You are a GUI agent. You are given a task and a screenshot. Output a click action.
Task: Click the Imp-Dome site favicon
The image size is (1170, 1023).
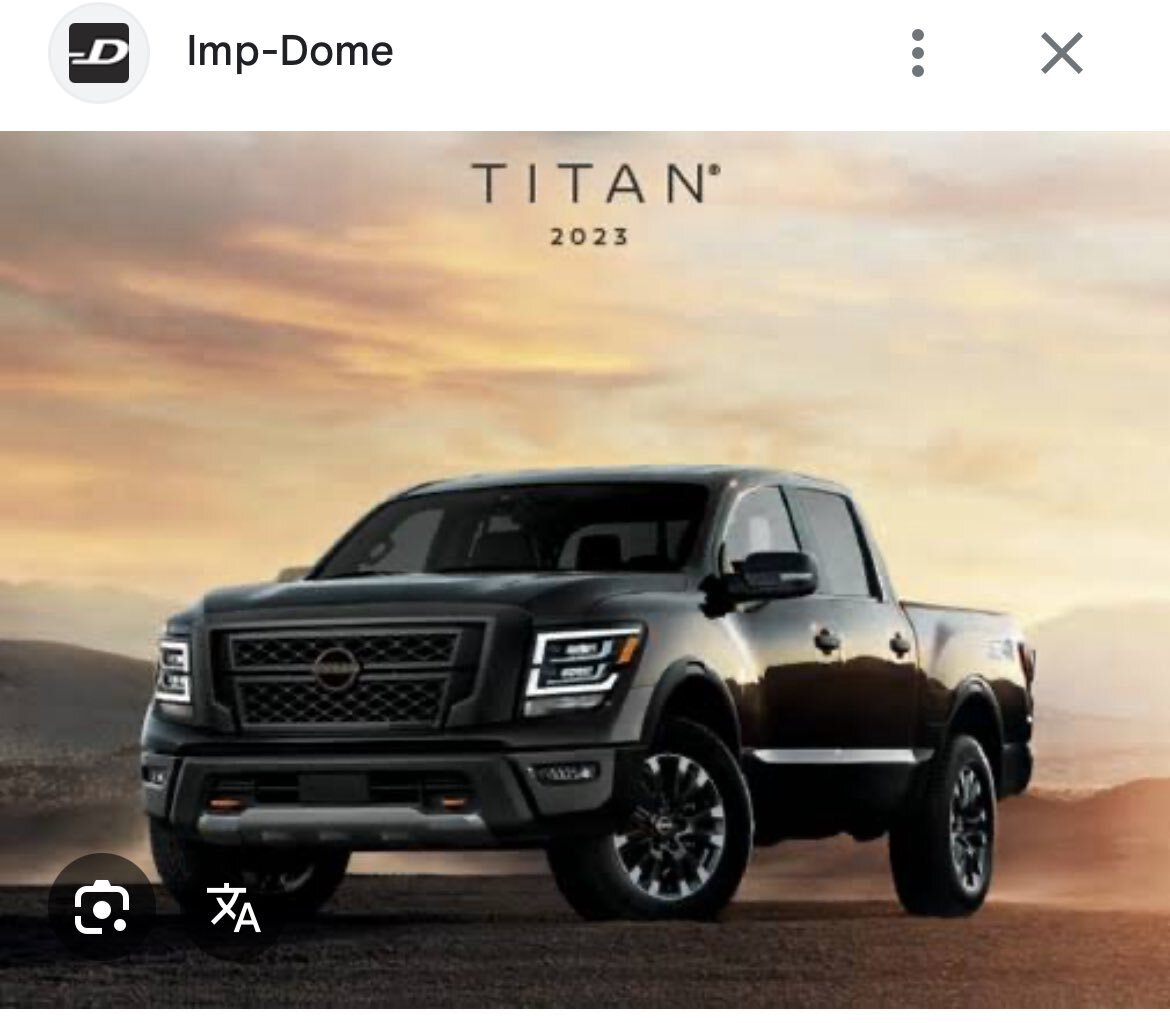(x=98, y=52)
